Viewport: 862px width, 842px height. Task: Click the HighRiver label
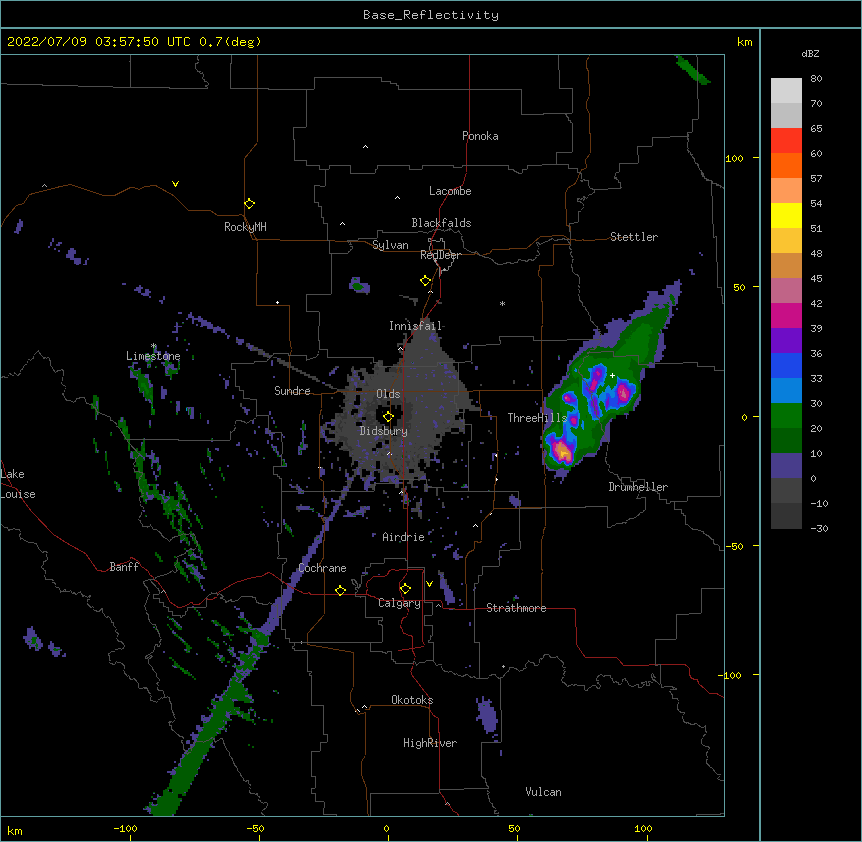tap(430, 743)
